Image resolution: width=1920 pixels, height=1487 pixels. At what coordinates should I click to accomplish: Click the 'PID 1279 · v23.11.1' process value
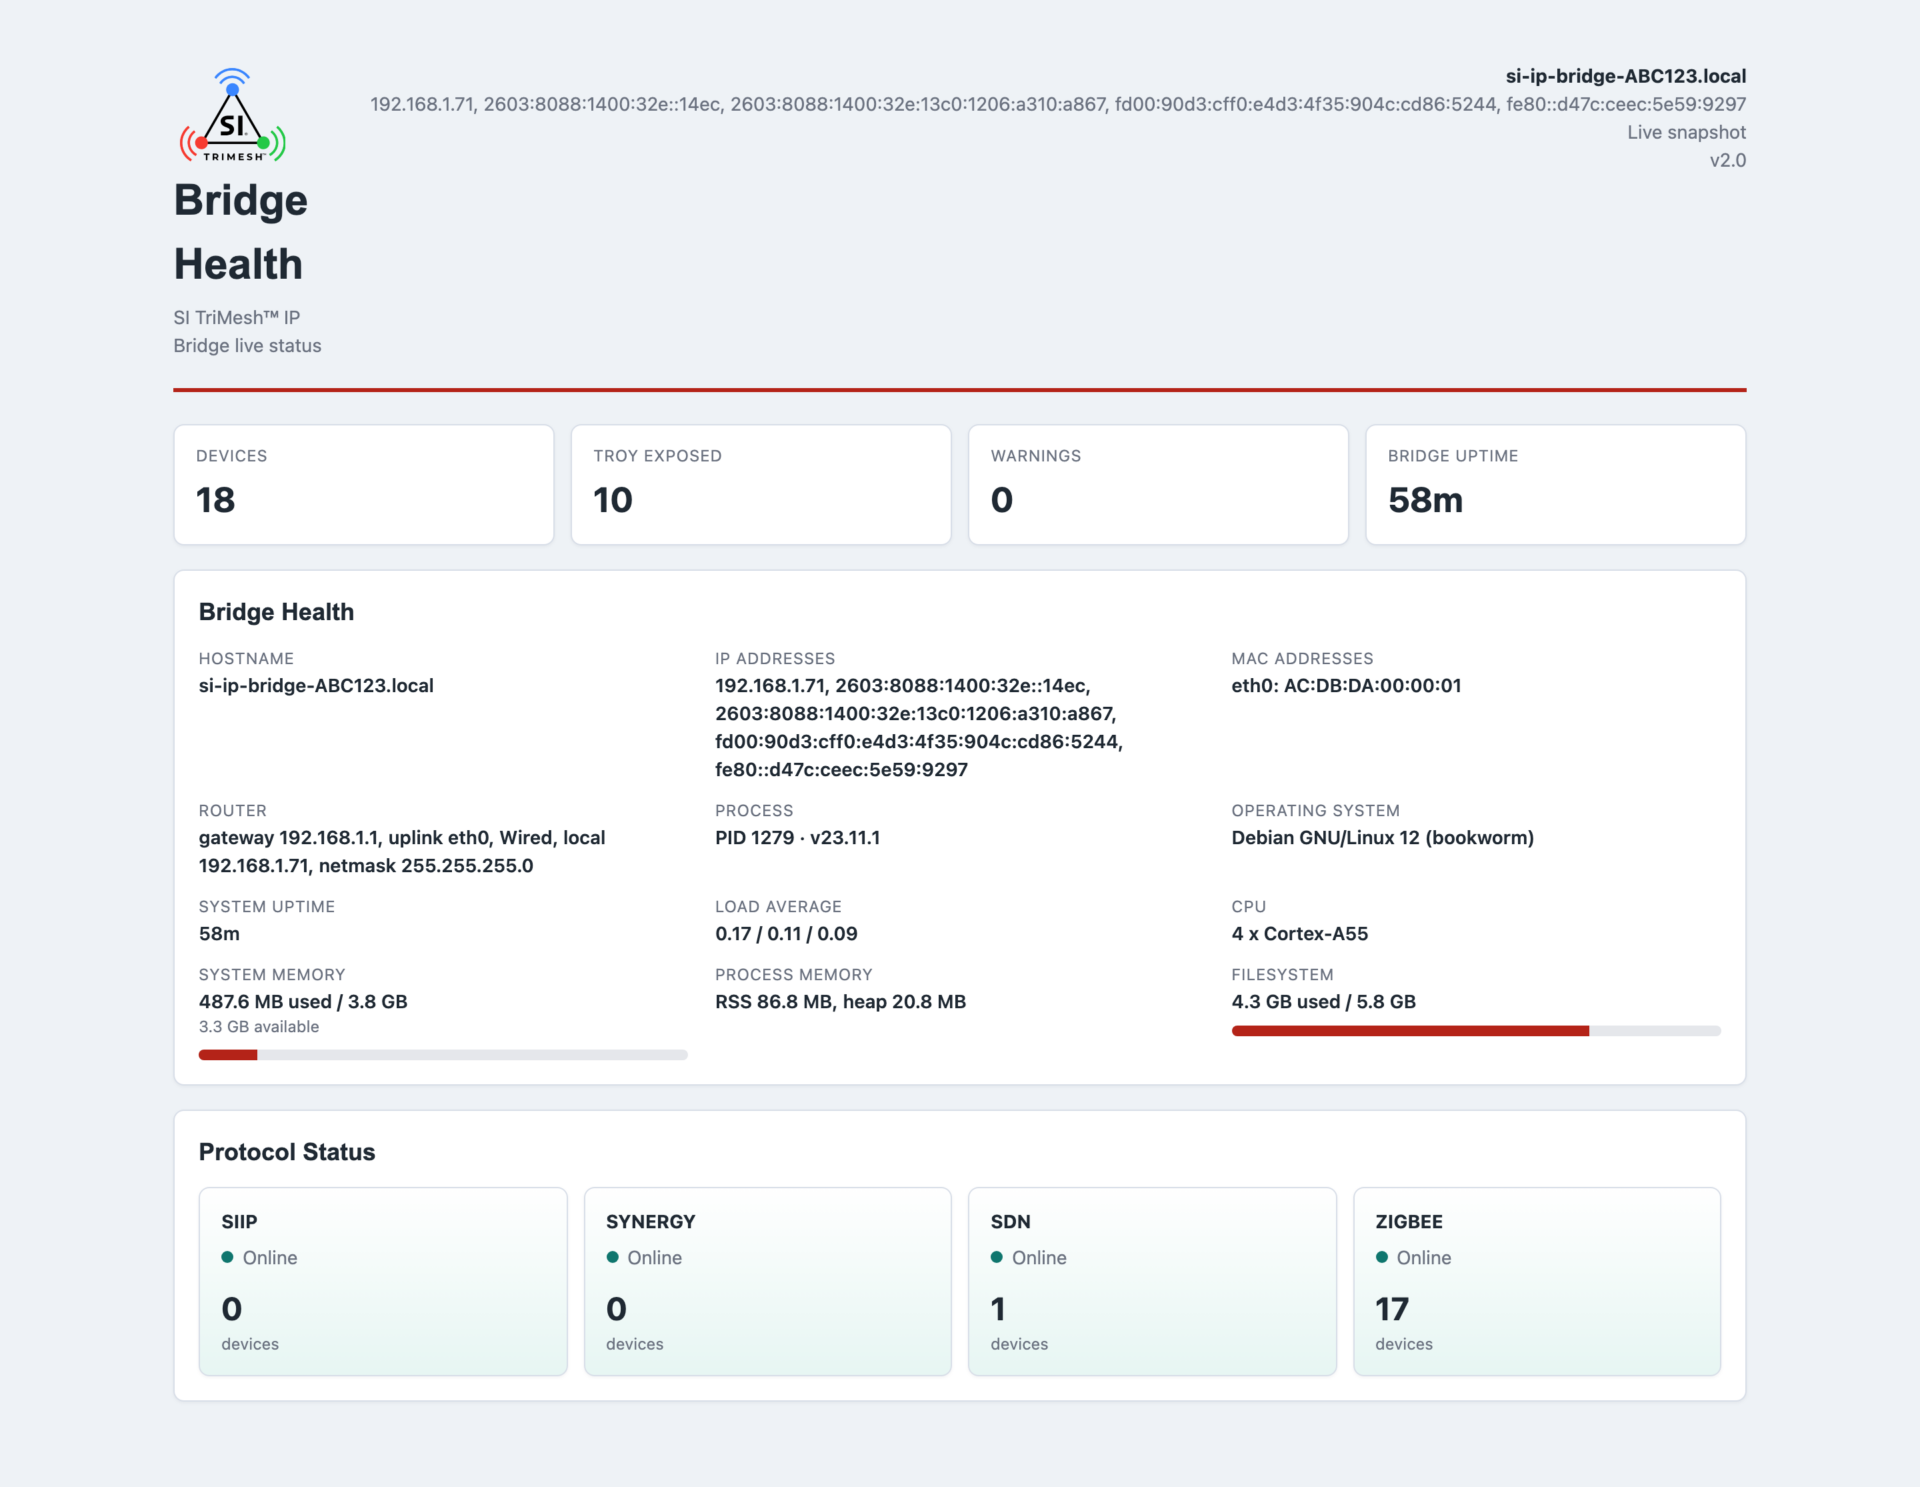point(797,838)
